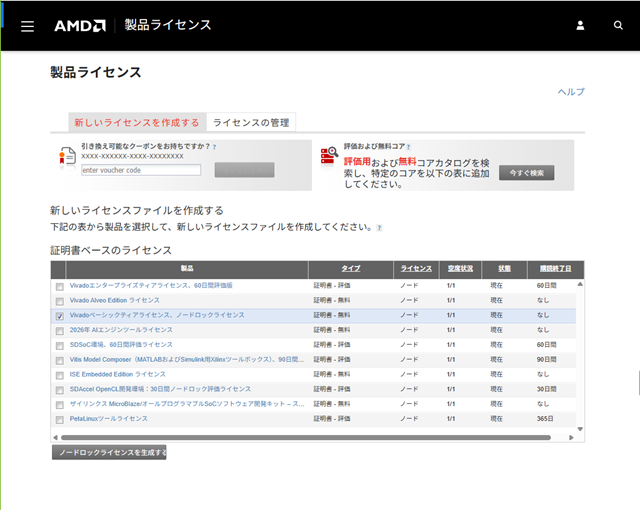
Task: Click 製品ライセンス header title text
Action: [168, 25]
